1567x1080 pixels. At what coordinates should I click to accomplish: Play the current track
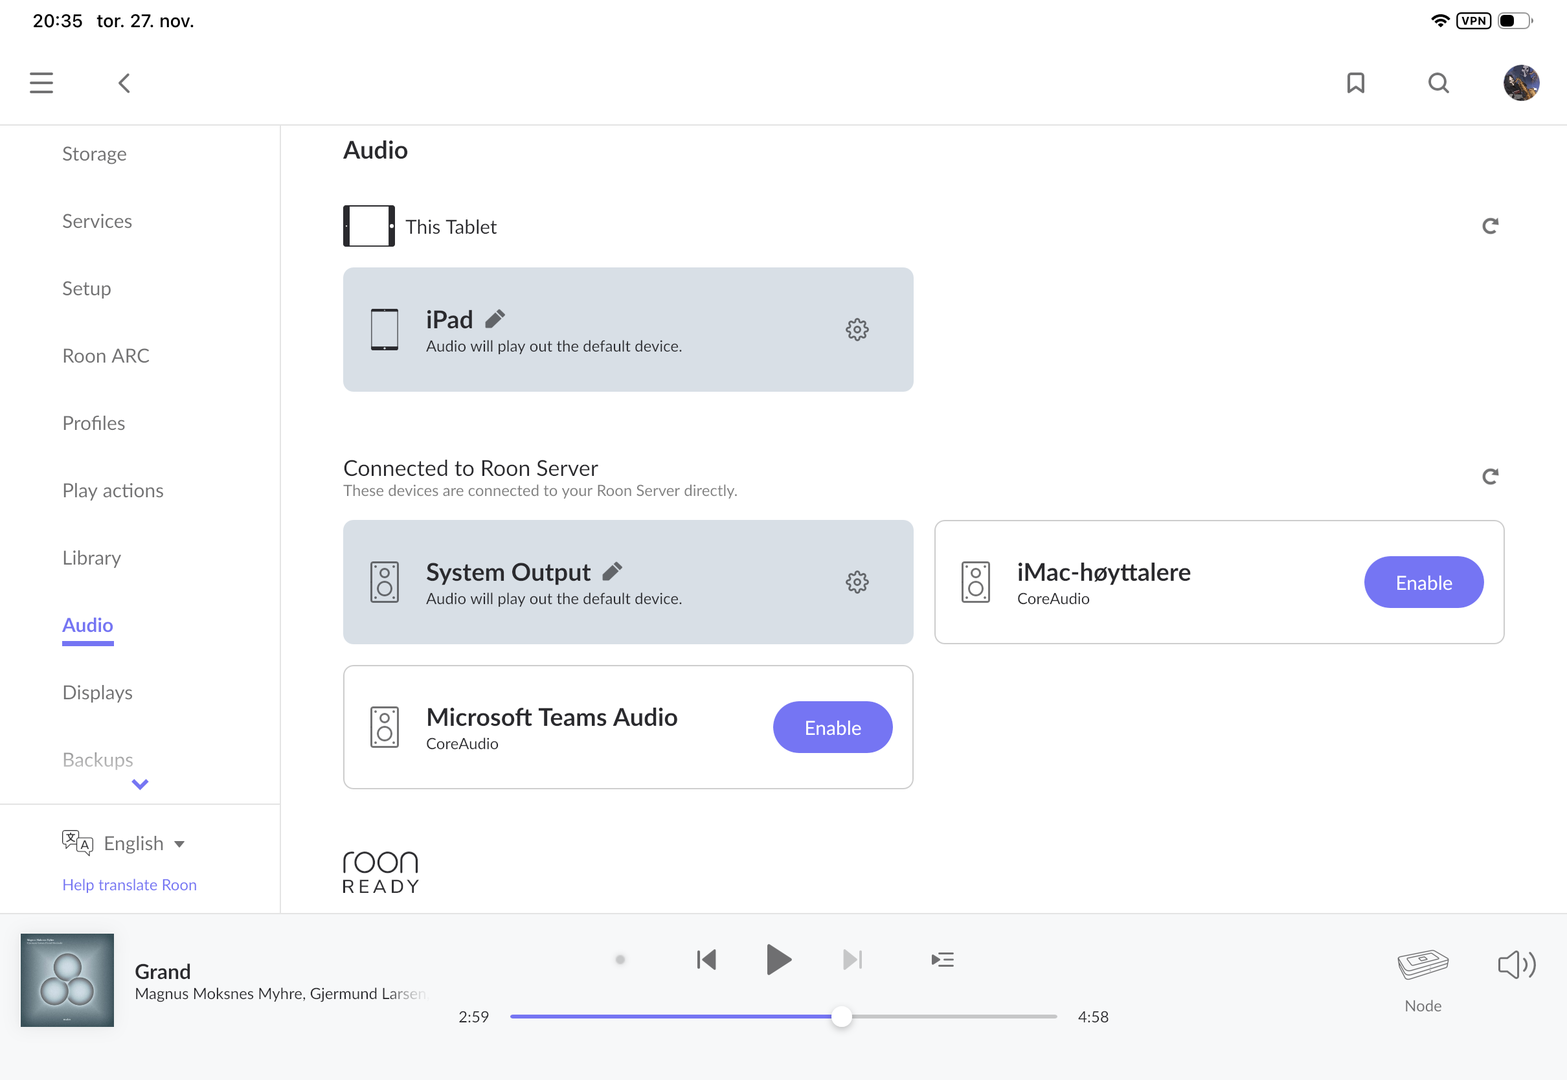click(x=778, y=960)
